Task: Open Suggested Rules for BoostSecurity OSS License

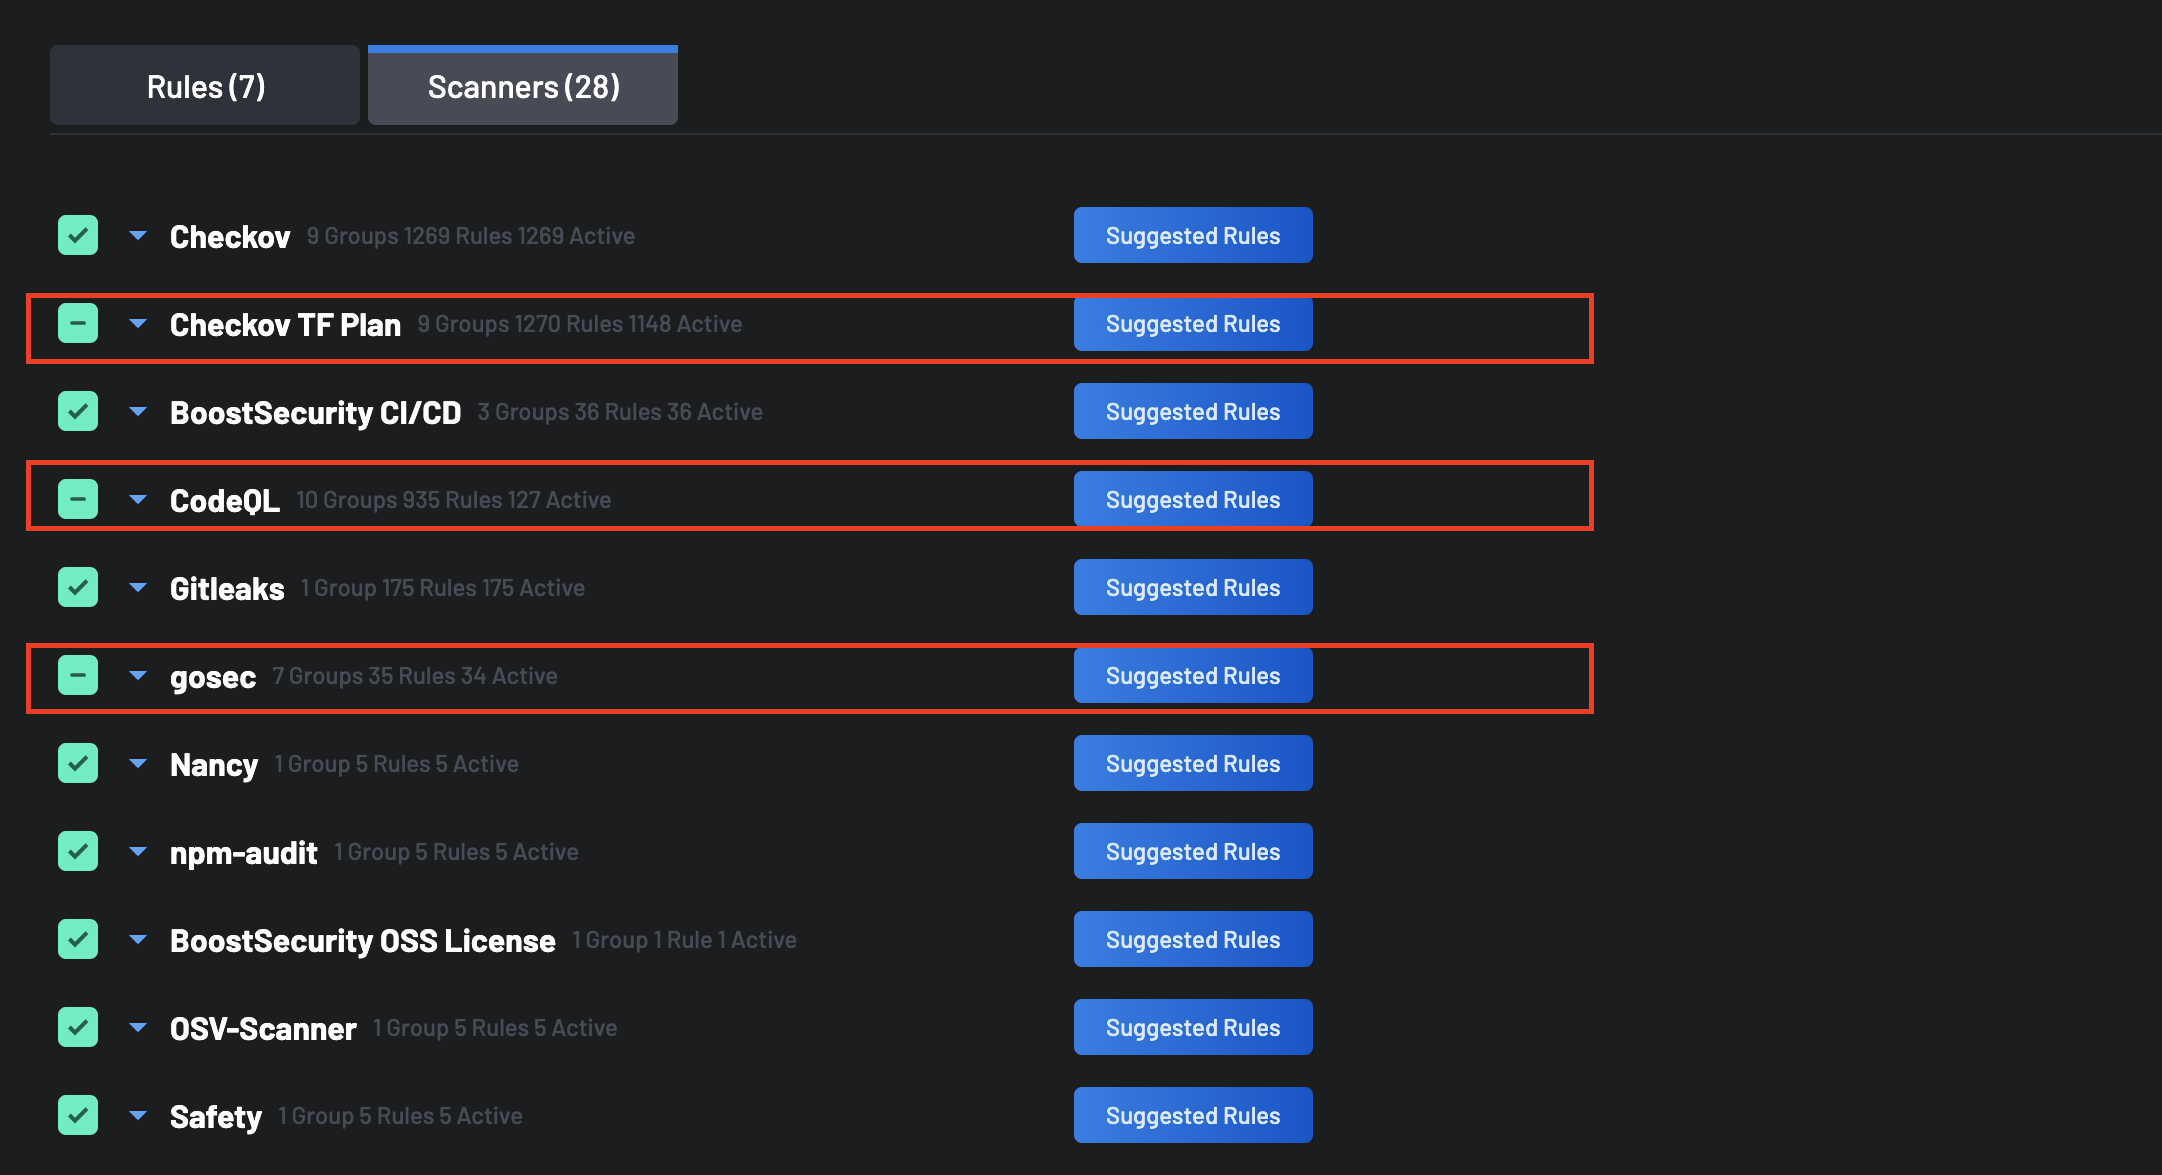Action: click(x=1193, y=940)
